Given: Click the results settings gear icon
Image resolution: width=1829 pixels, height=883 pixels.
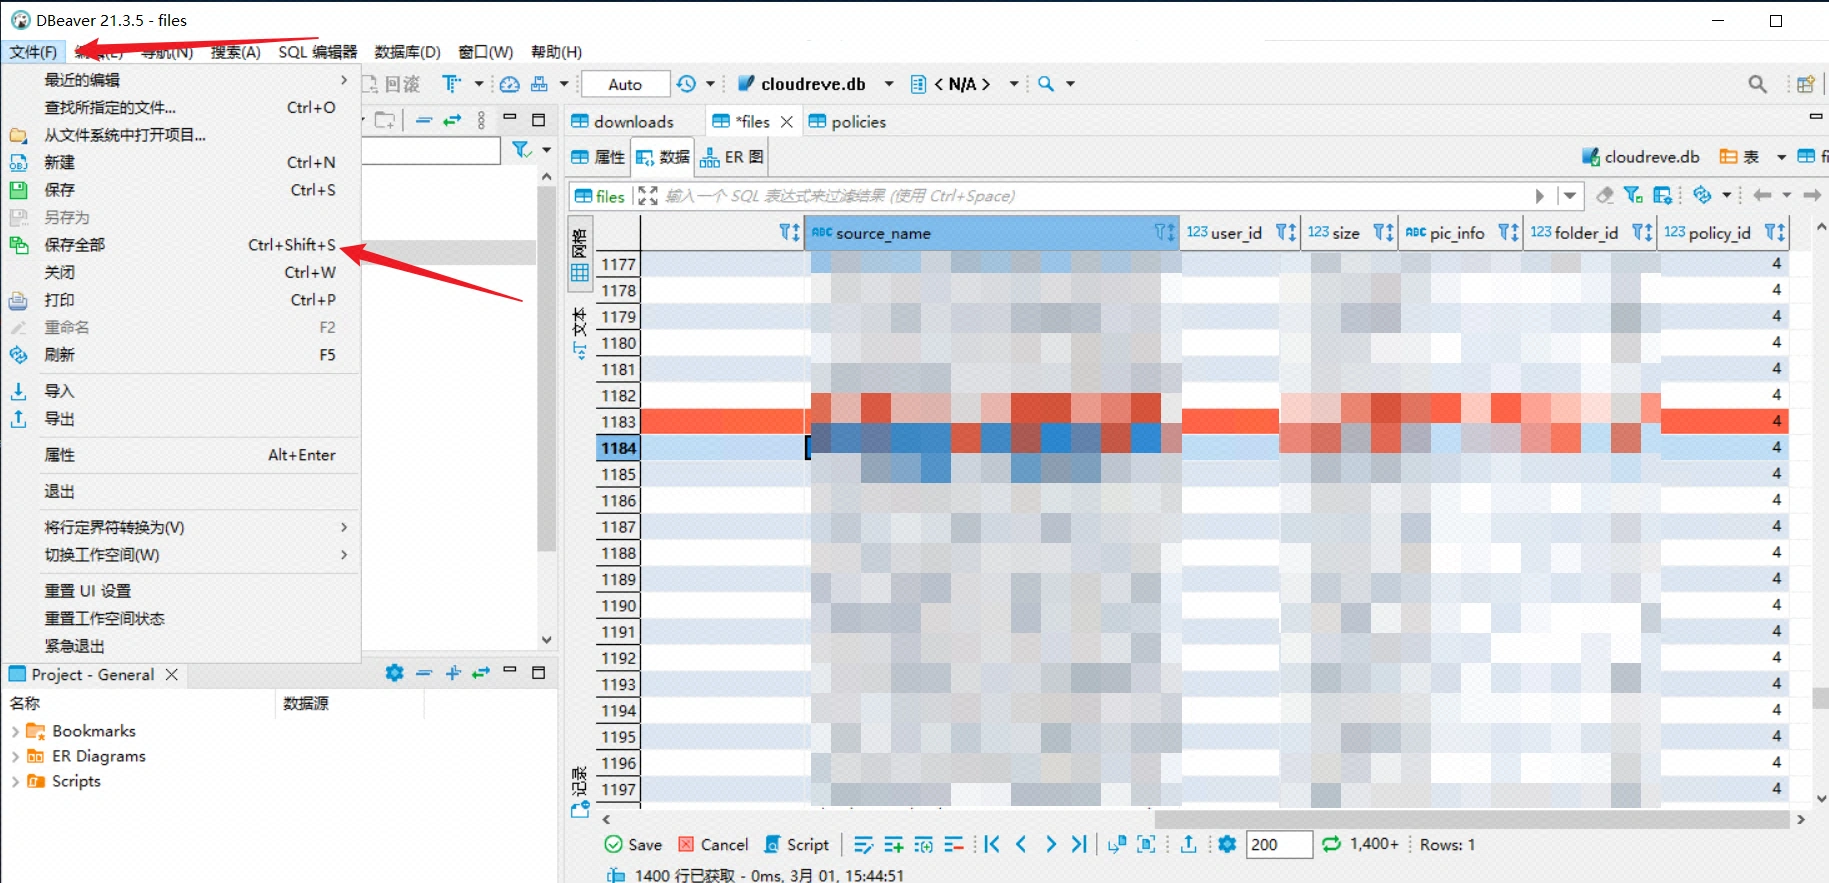Looking at the screenshot, I should pos(1227,845).
